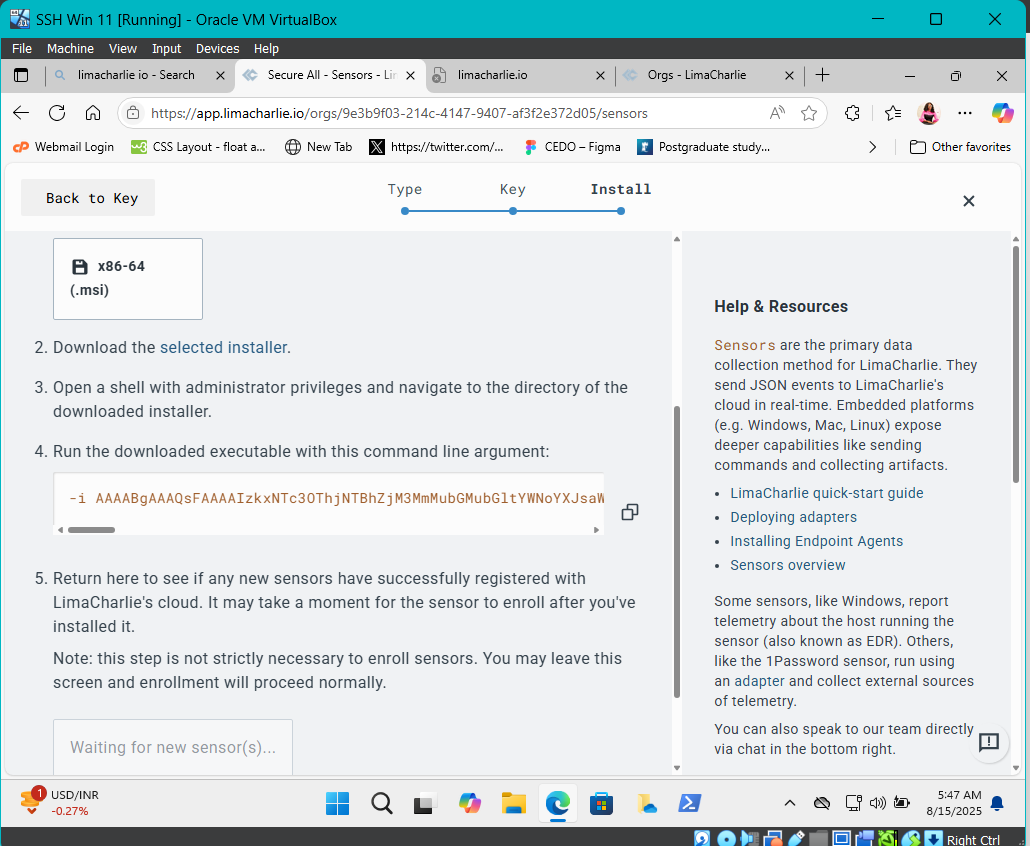Open Task View on taskbar
This screenshot has height=846, width=1030.
[x=425, y=803]
